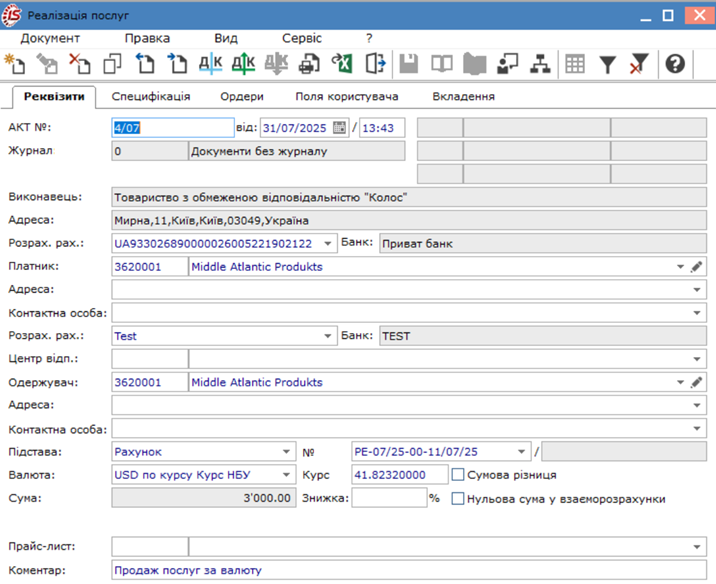This screenshot has height=584, width=716.
Task: Click the pencil icon in the Платник row
Action: [x=696, y=267]
